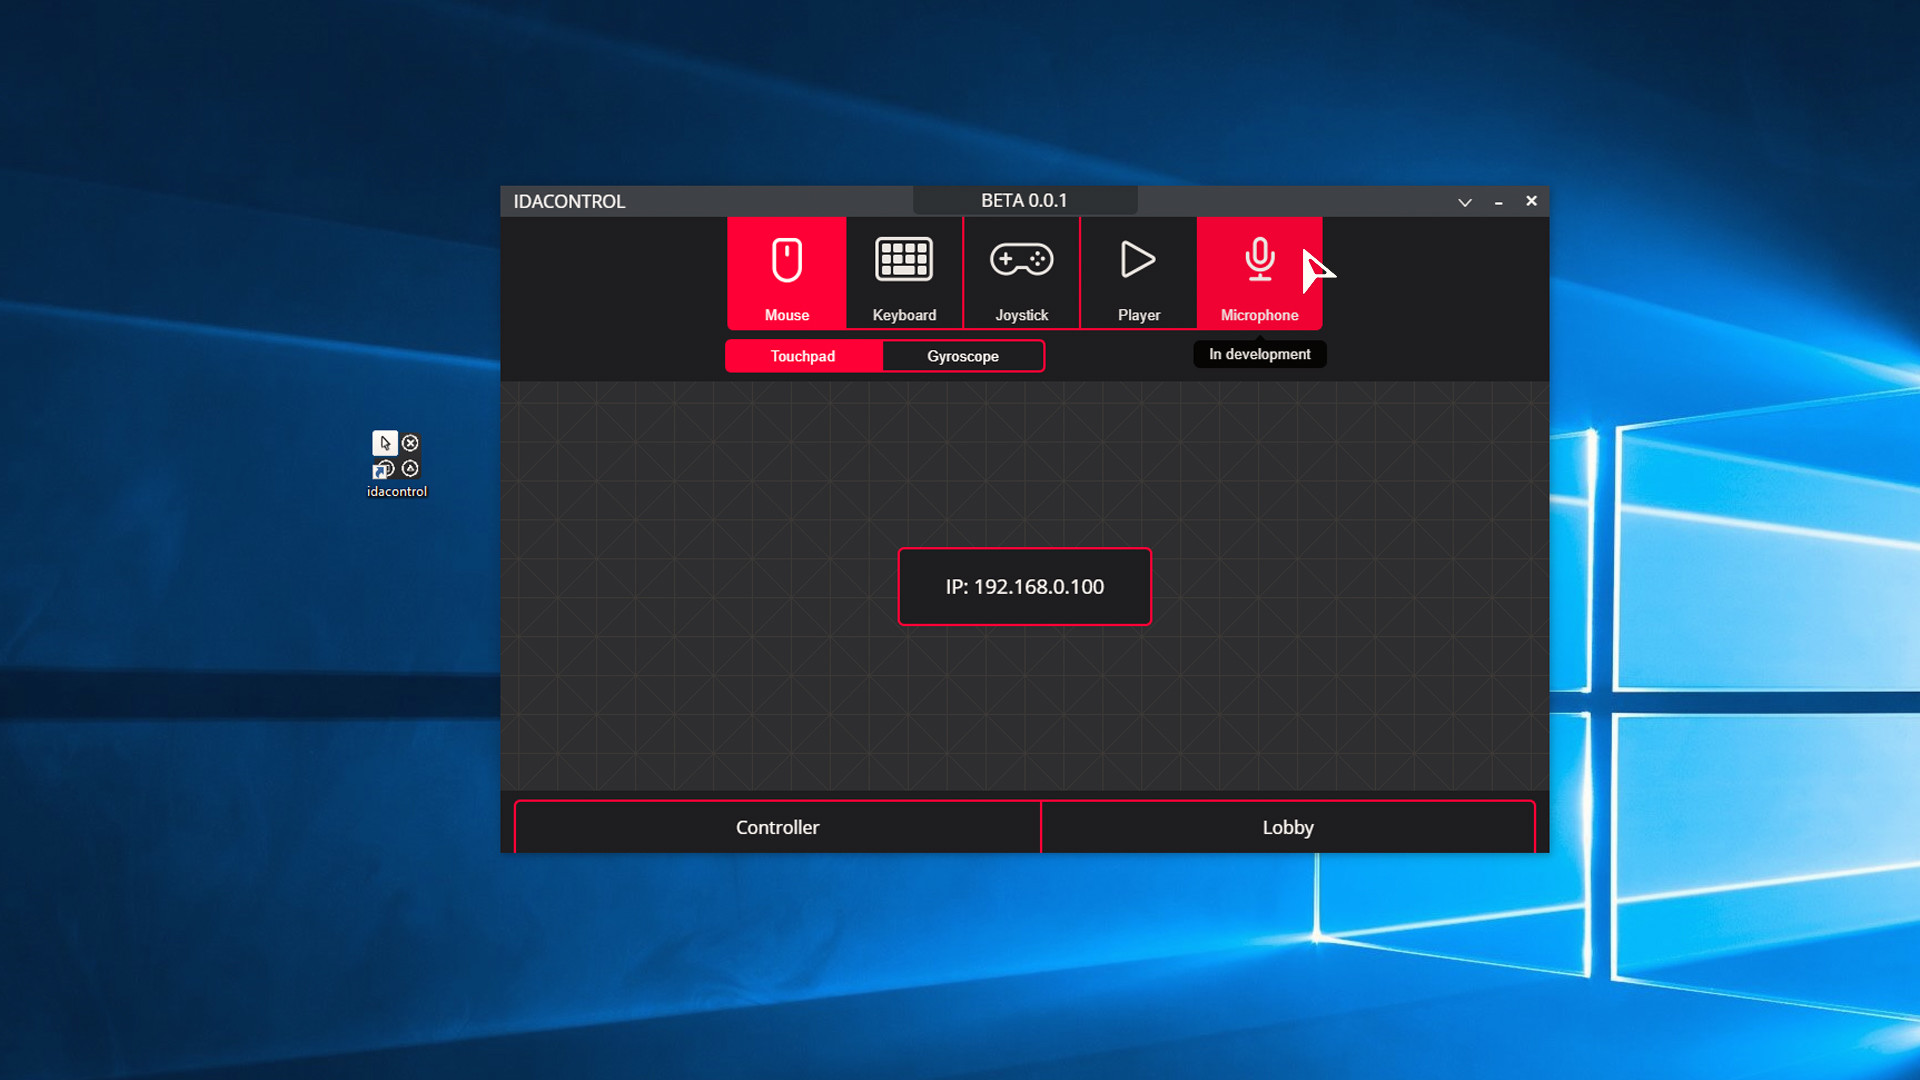Select the Microphone icon
Screen dimensions: 1920x1080
click(x=1259, y=260)
